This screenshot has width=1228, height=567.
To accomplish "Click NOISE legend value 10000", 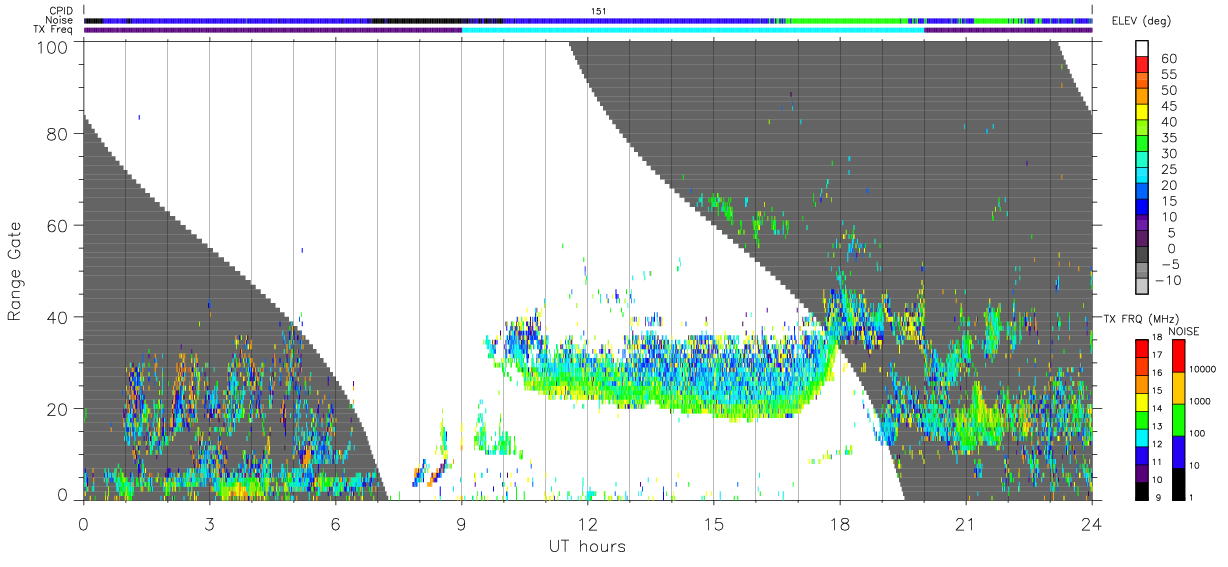I will click(1204, 370).
